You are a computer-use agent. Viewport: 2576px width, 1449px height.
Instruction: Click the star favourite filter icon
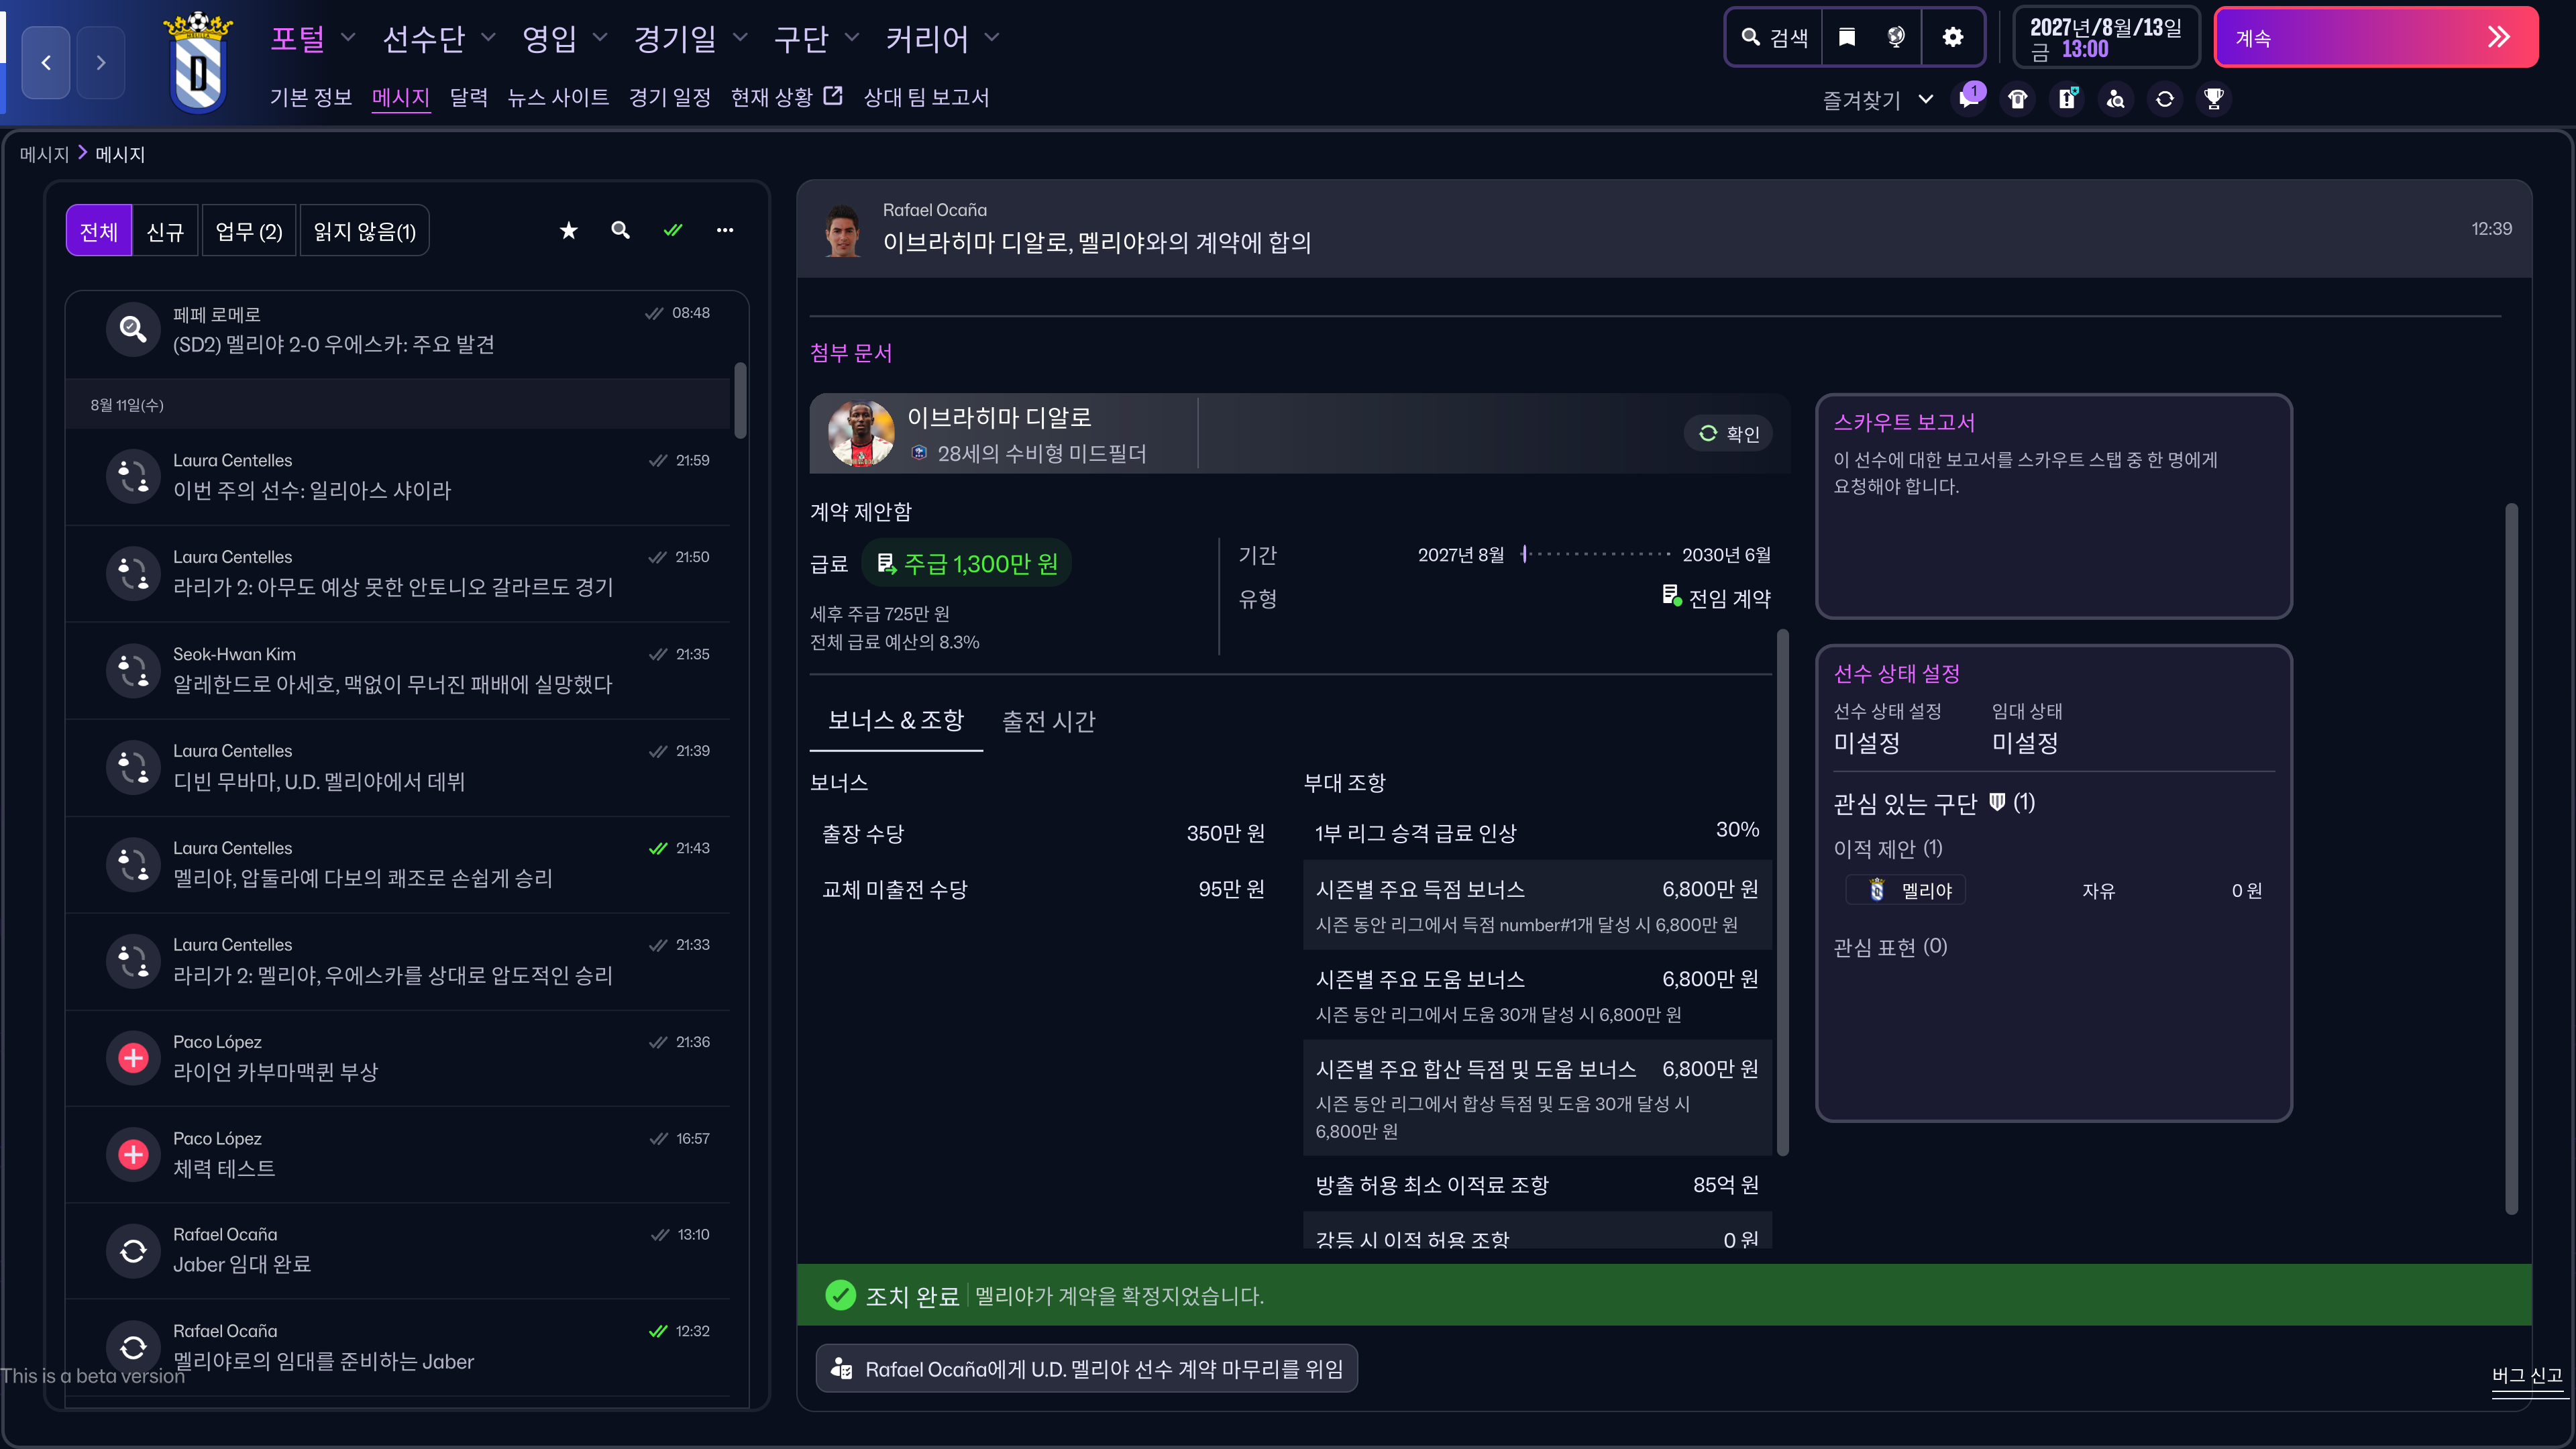pos(569,231)
